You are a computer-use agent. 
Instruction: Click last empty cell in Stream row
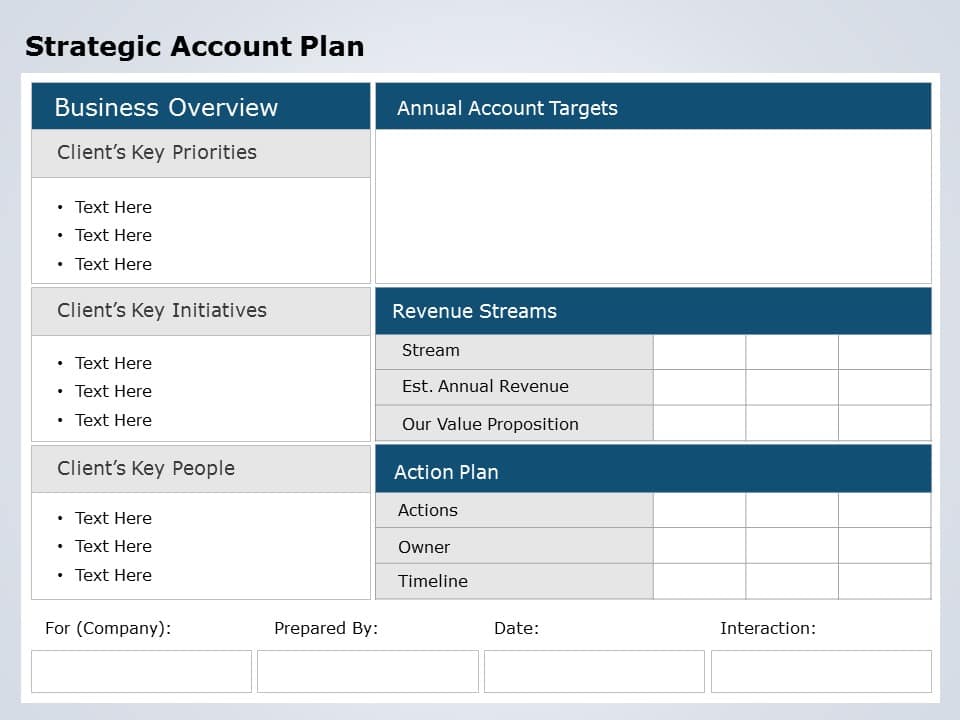[x=885, y=352]
